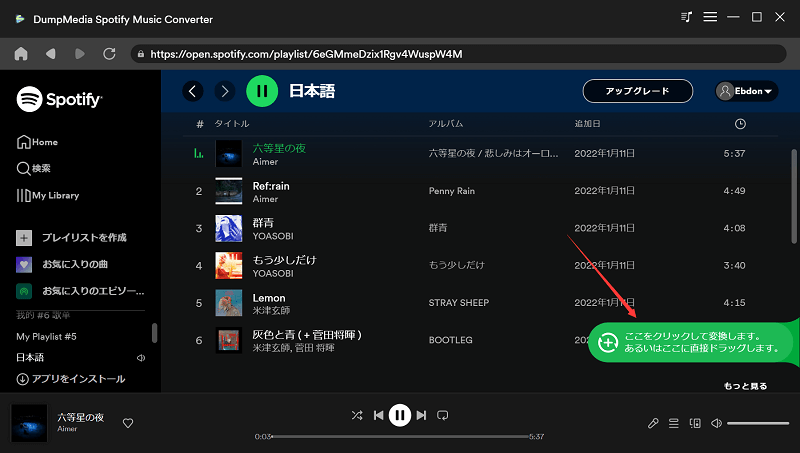Open the STRAY SHEEP album link

[x=459, y=303]
